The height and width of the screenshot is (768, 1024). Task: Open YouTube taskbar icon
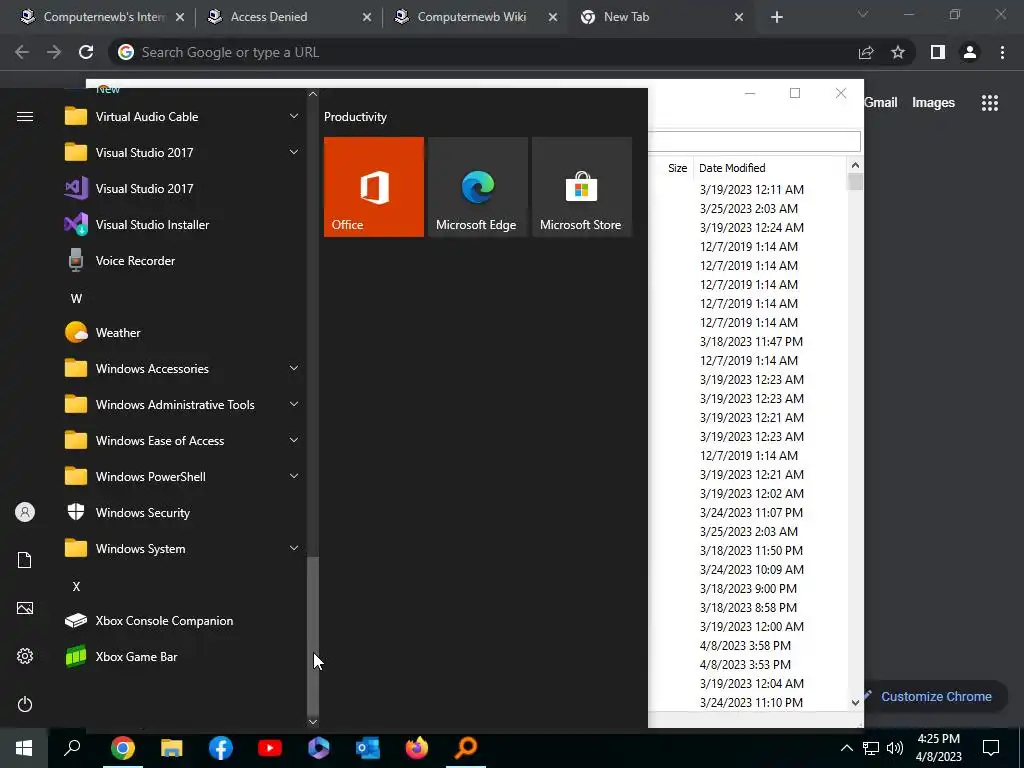pyautogui.click(x=270, y=748)
